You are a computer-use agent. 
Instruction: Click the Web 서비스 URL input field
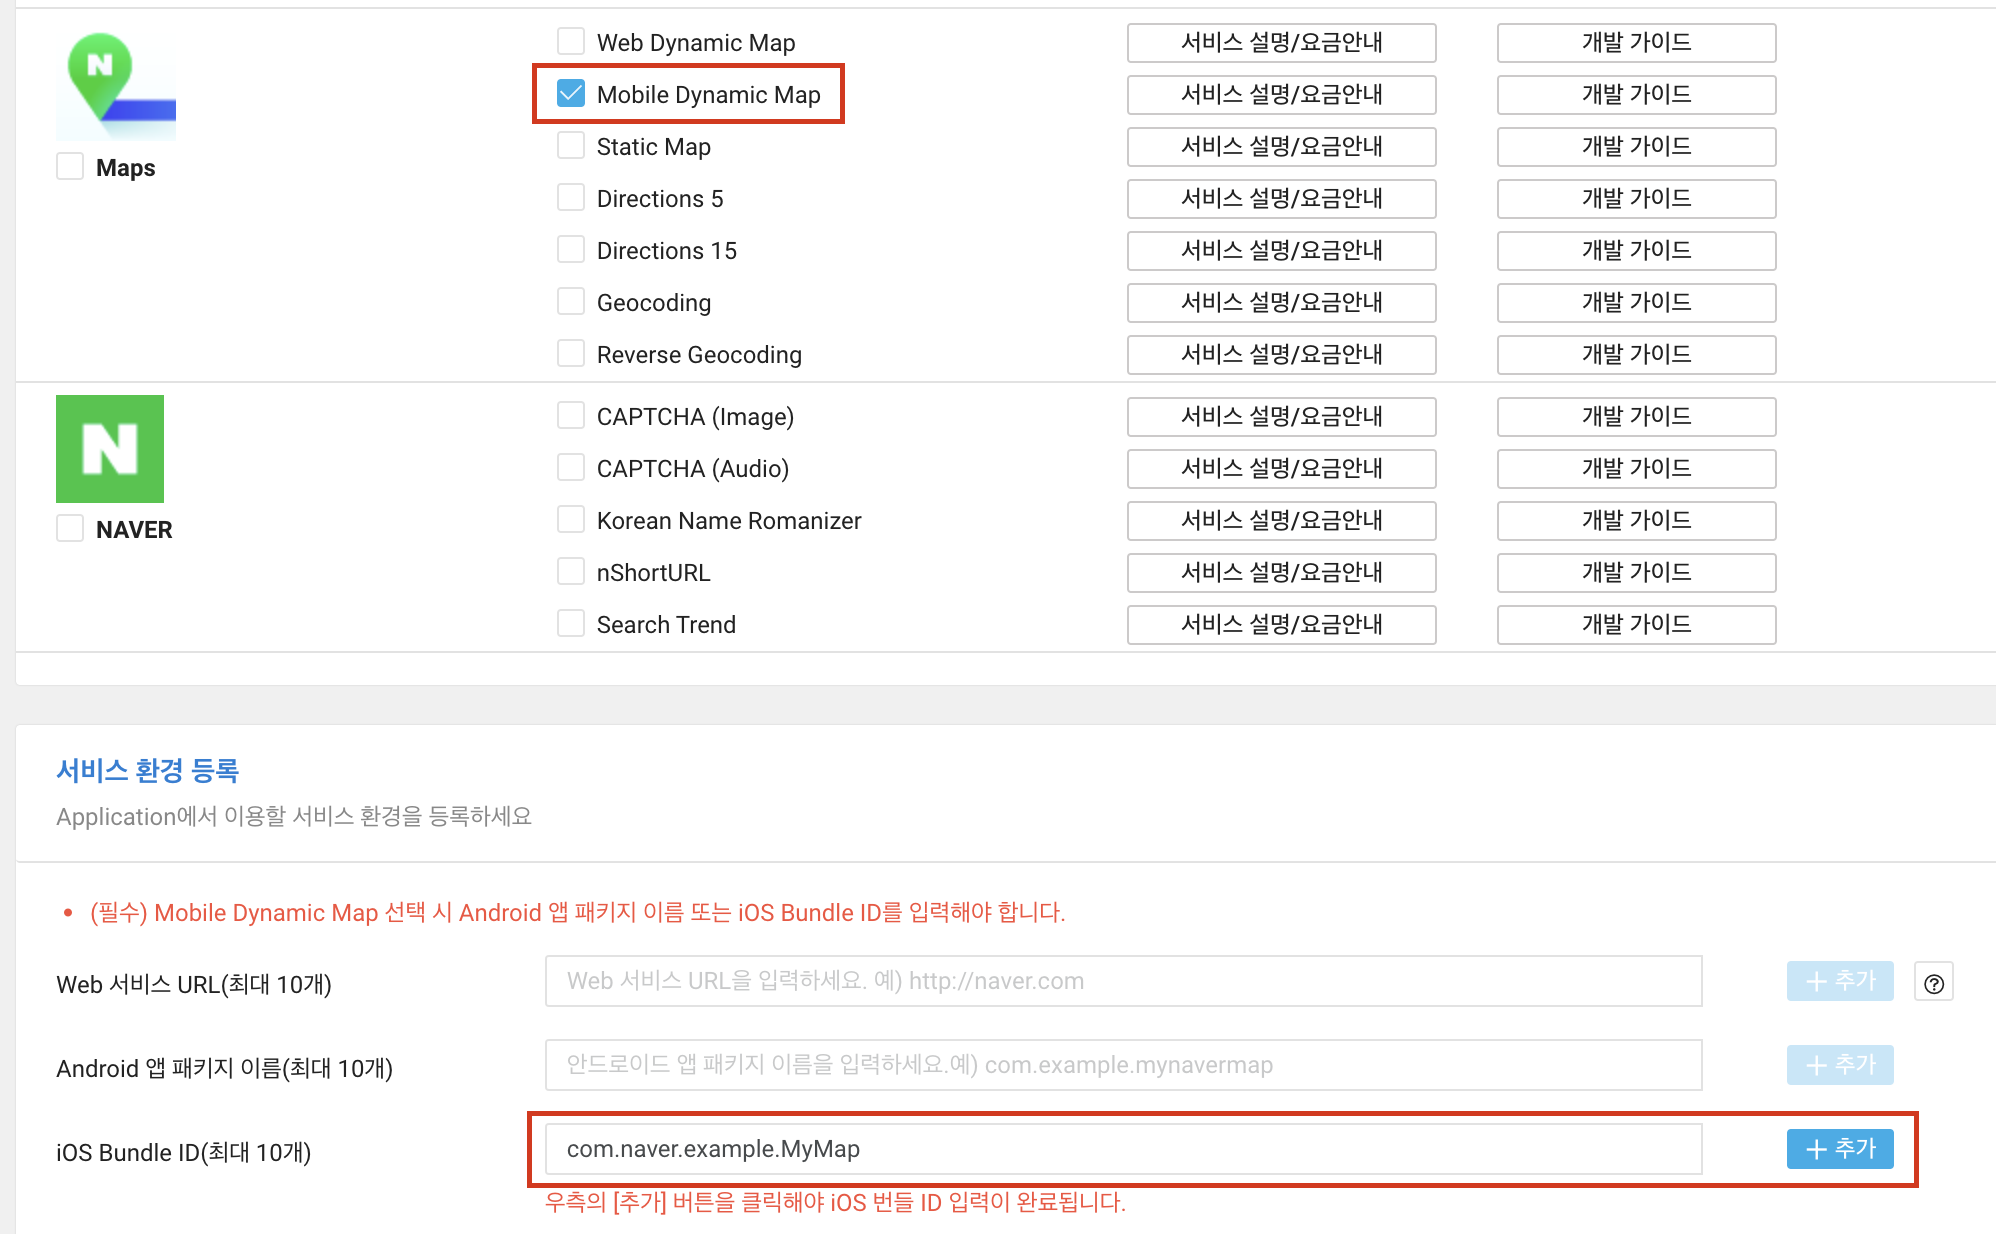(1123, 981)
